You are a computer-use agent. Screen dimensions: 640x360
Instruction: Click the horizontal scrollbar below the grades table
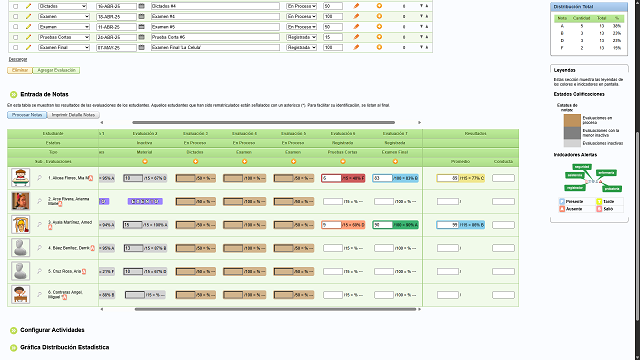[276, 309]
